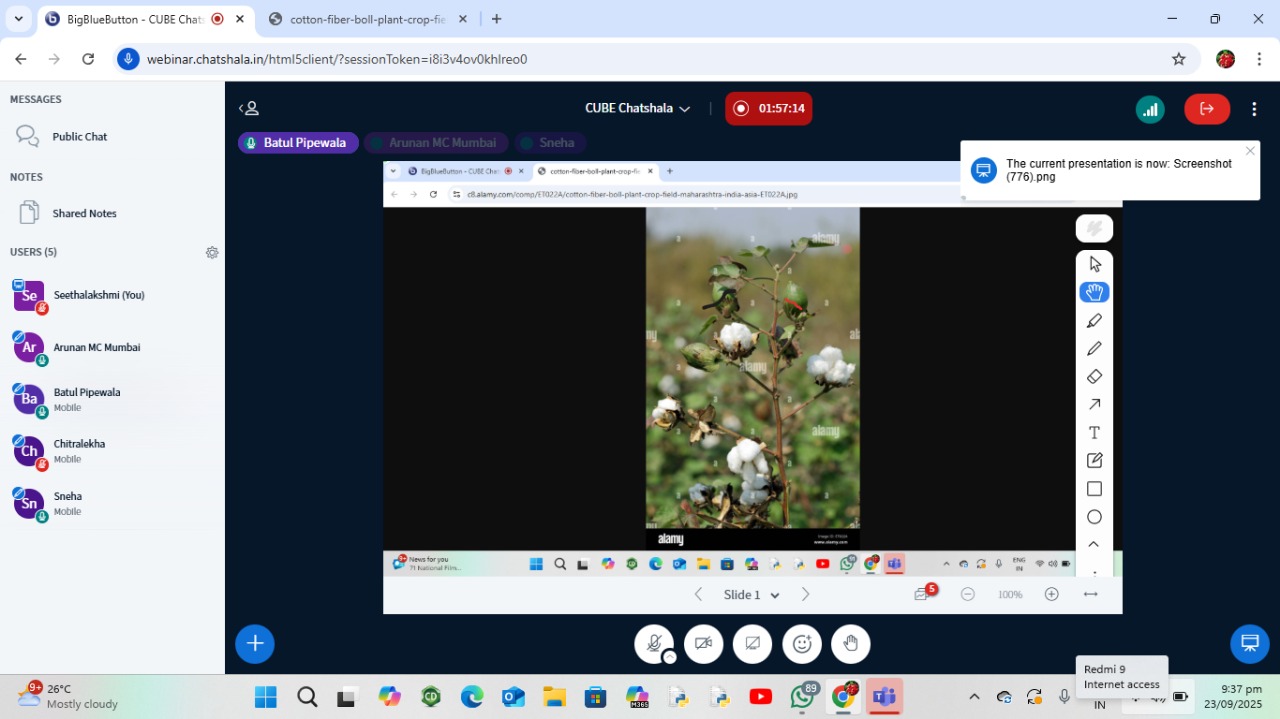Screen dimensions: 1280x719
Task: Open Shared Notes panel
Action: 84,213
